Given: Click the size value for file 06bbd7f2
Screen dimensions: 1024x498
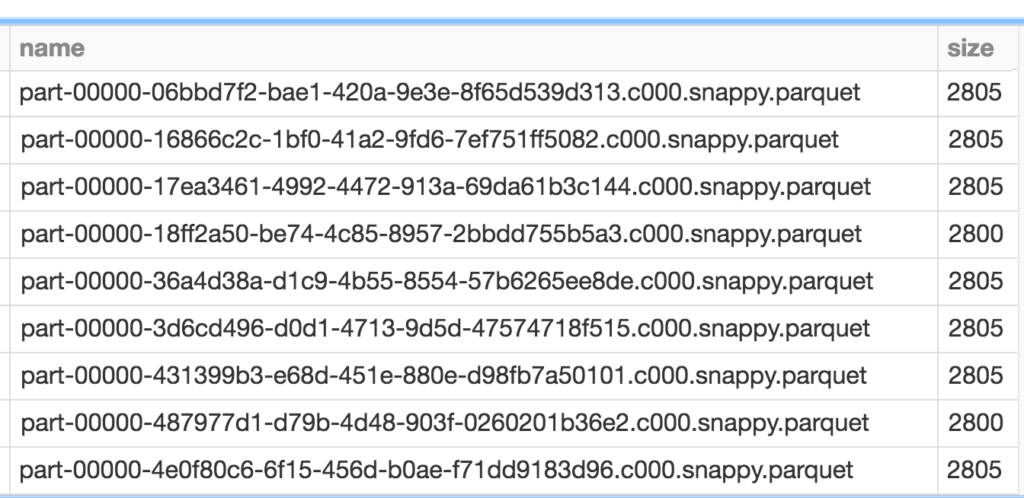Looking at the screenshot, I should pos(975,93).
